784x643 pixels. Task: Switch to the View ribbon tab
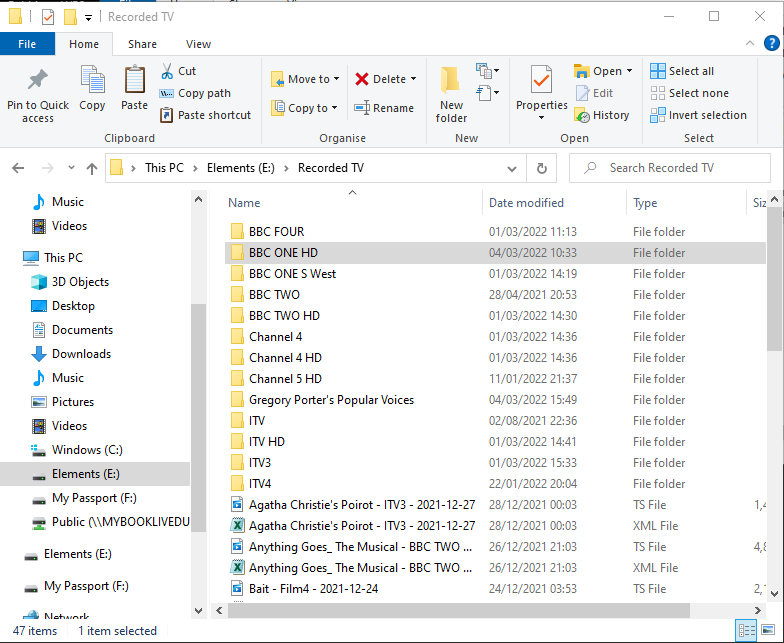198,44
